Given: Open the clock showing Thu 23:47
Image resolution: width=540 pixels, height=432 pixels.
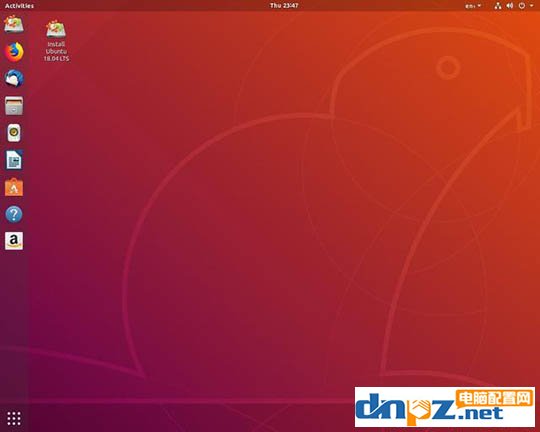Looking at the screenshot, I should point(284,6).
